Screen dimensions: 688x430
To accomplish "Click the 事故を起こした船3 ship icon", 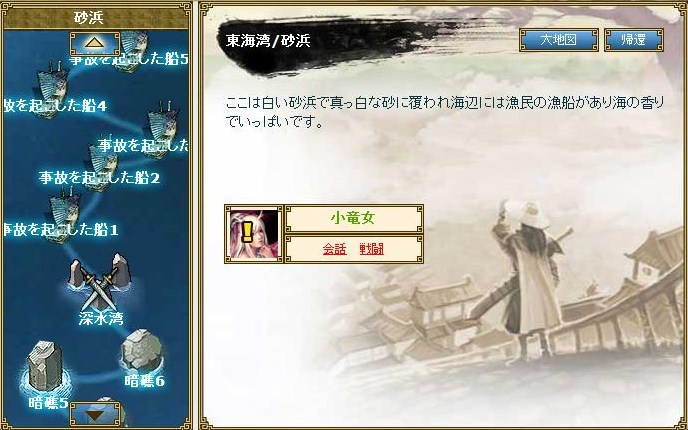I will [x=162, y=127].
